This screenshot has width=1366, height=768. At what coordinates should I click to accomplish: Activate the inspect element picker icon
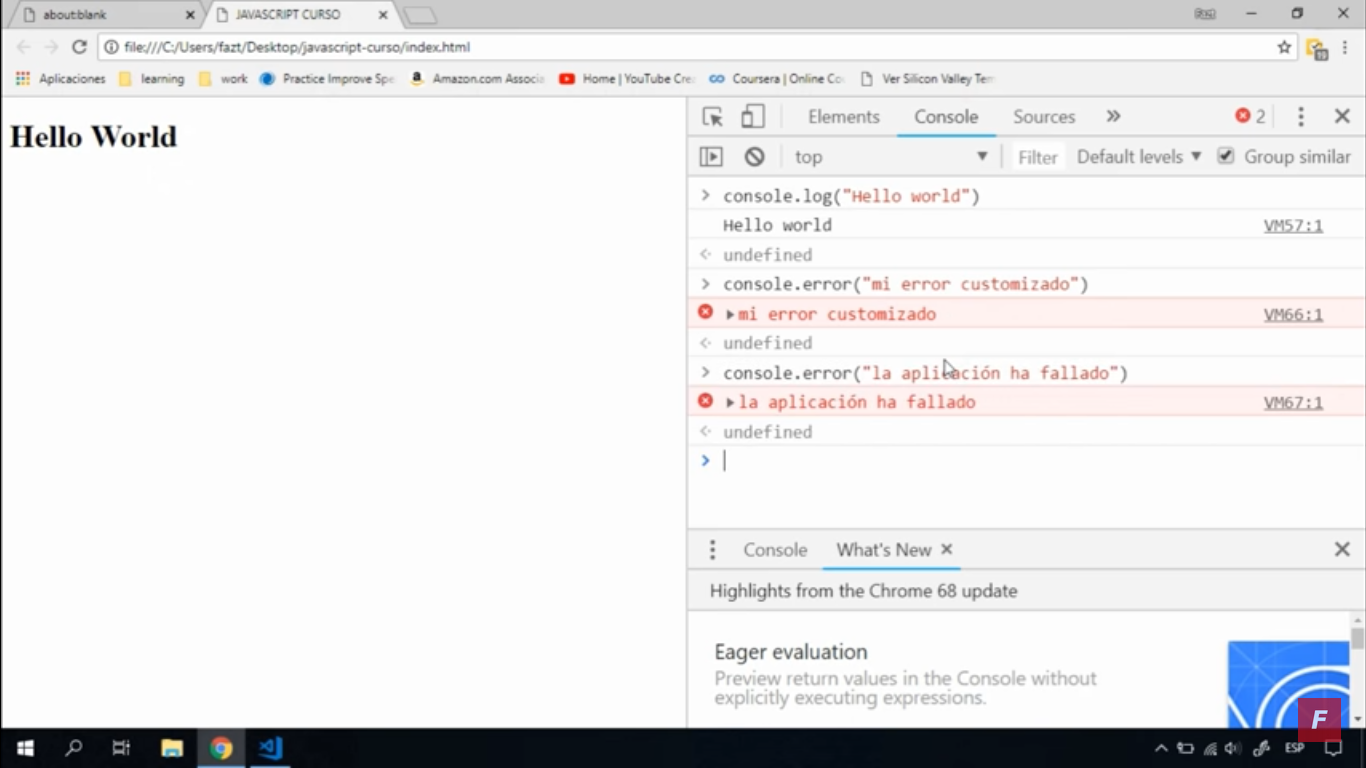tap(712, 117)
